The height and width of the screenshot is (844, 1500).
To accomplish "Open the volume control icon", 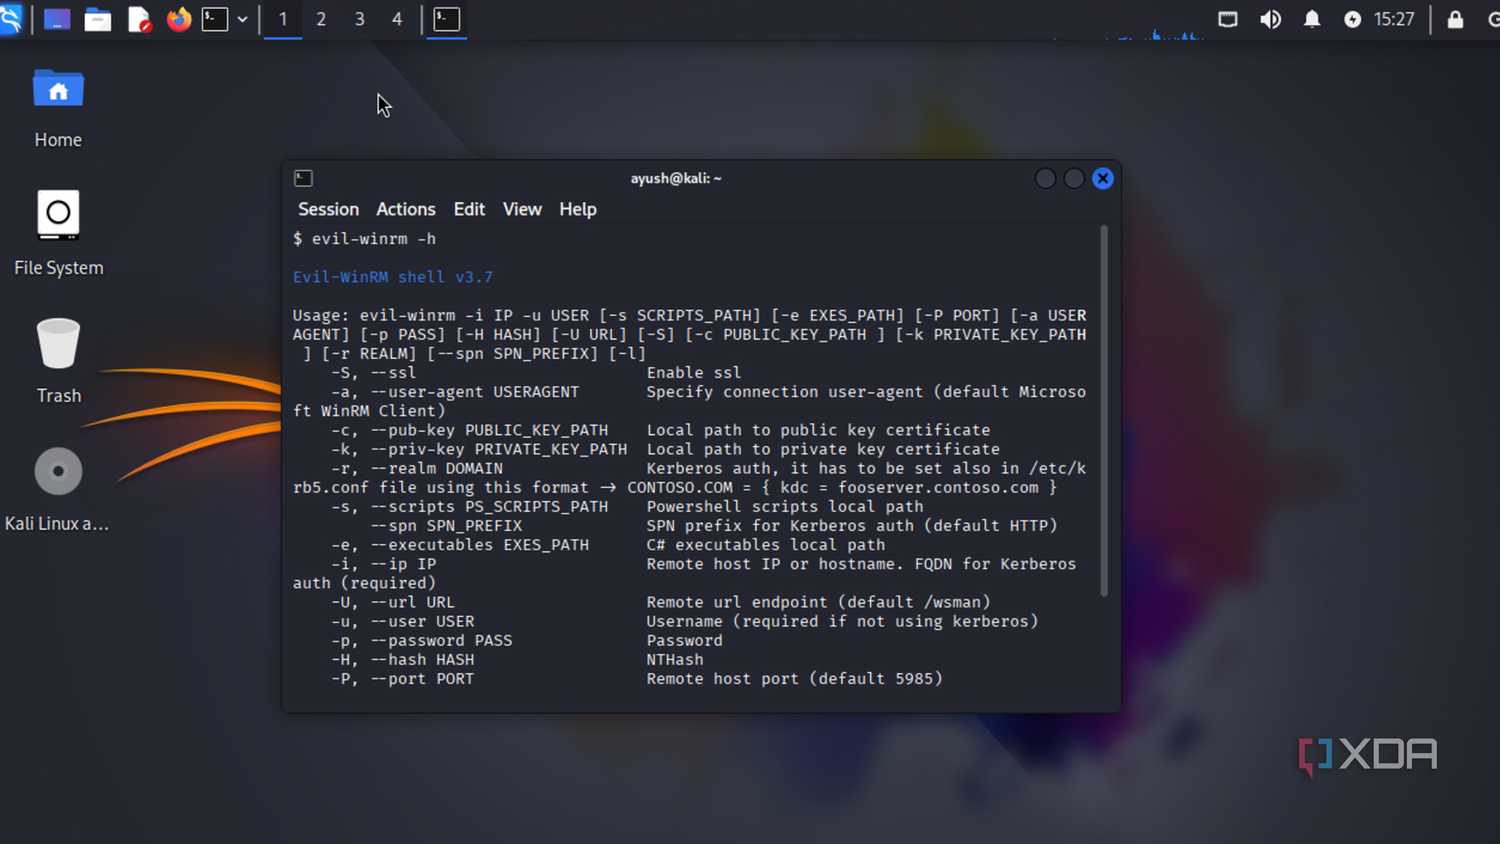I will pyautogui.click(x=1270, y=19).
